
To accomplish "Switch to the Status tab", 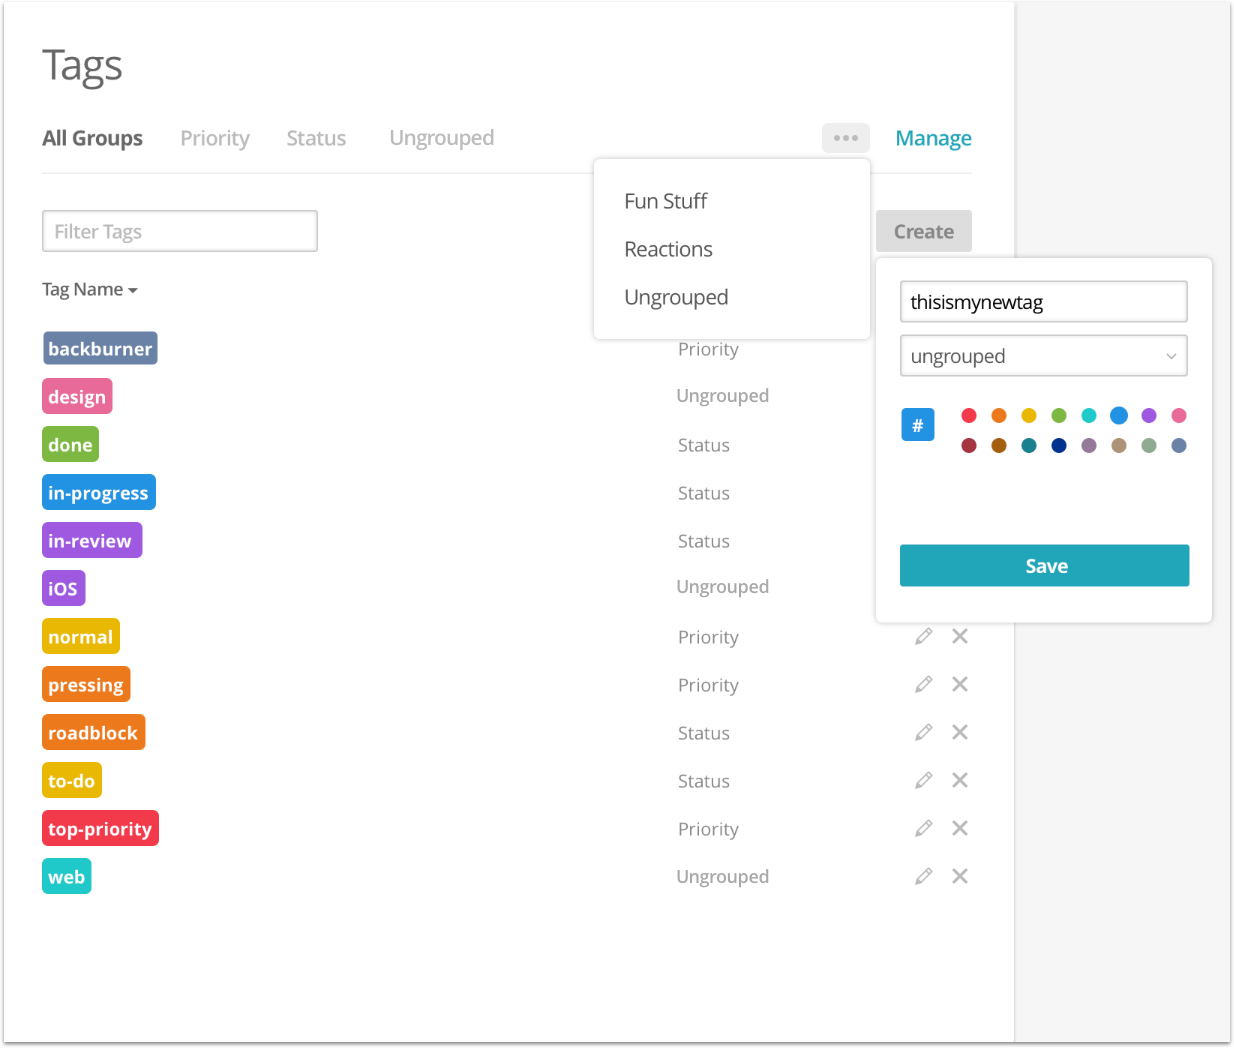I will click(316, 138).
